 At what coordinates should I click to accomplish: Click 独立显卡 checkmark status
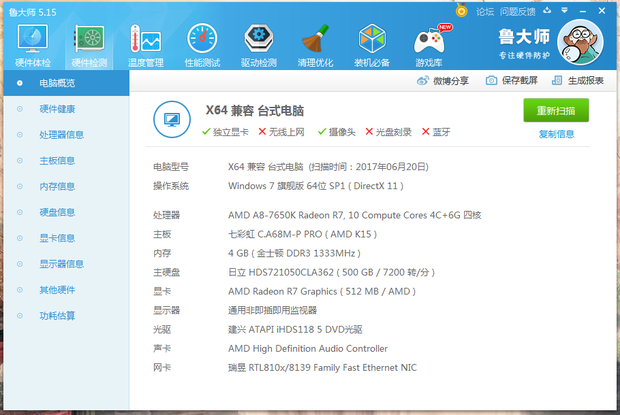(x=225, y=132)
